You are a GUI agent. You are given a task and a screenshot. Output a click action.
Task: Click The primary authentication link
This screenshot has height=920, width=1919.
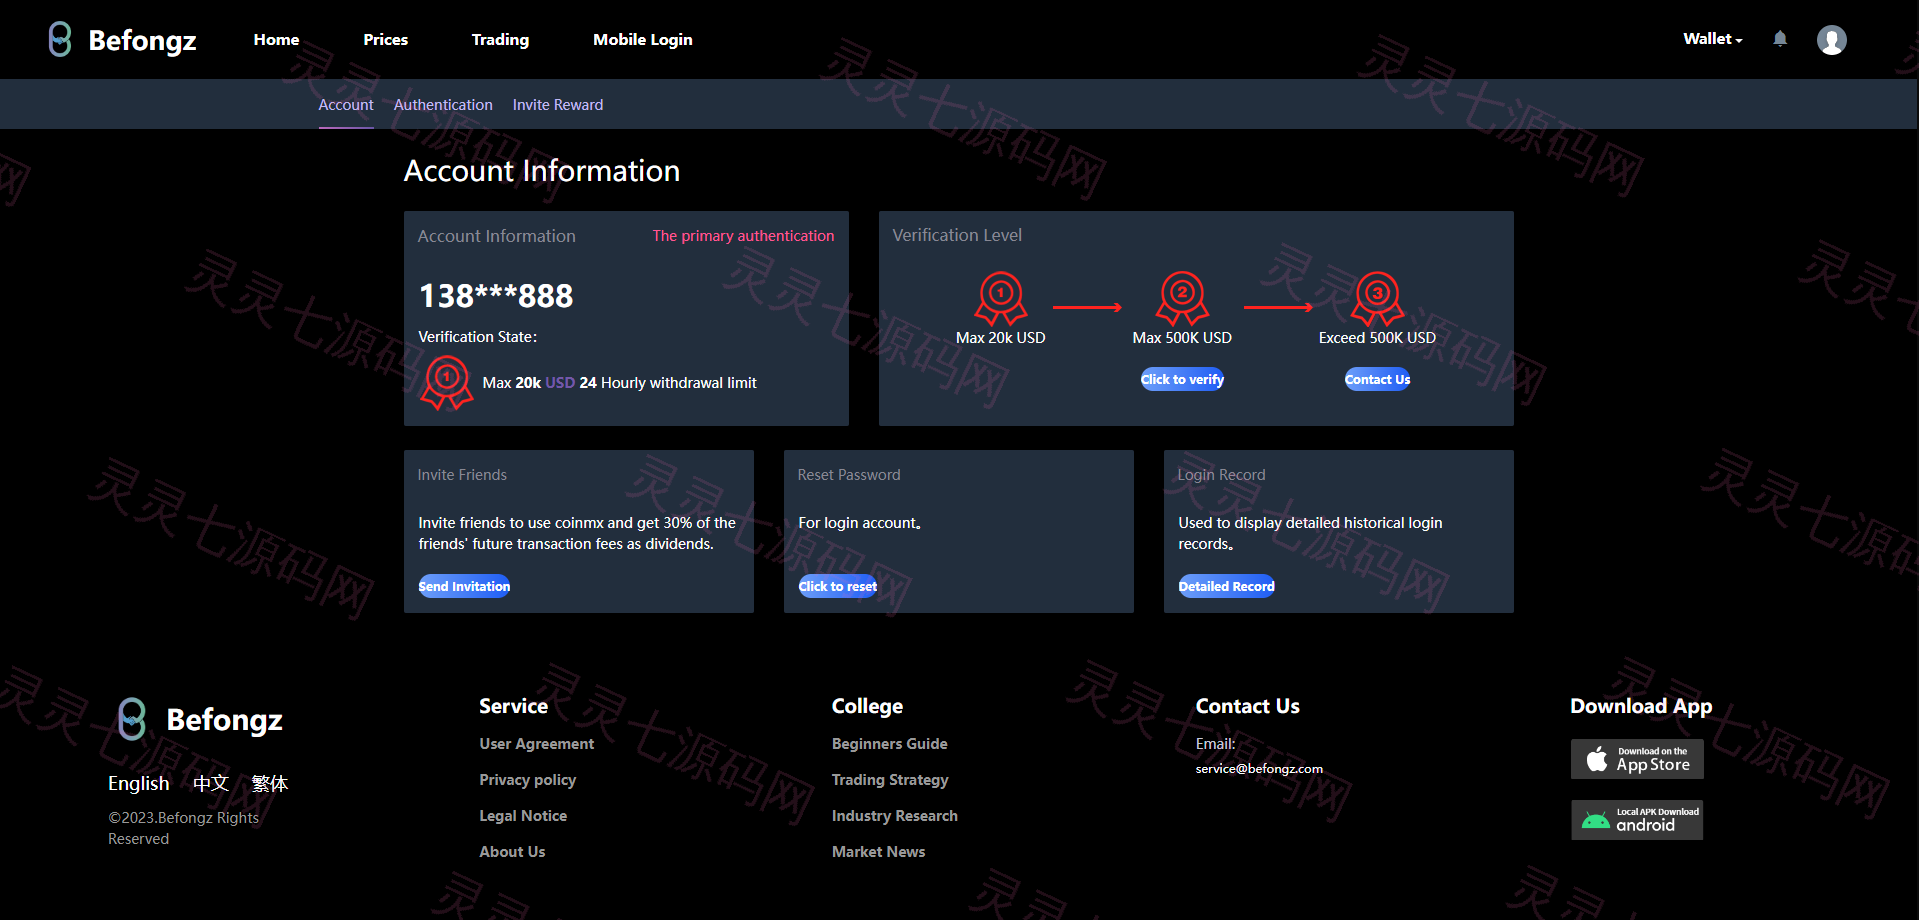743,236
